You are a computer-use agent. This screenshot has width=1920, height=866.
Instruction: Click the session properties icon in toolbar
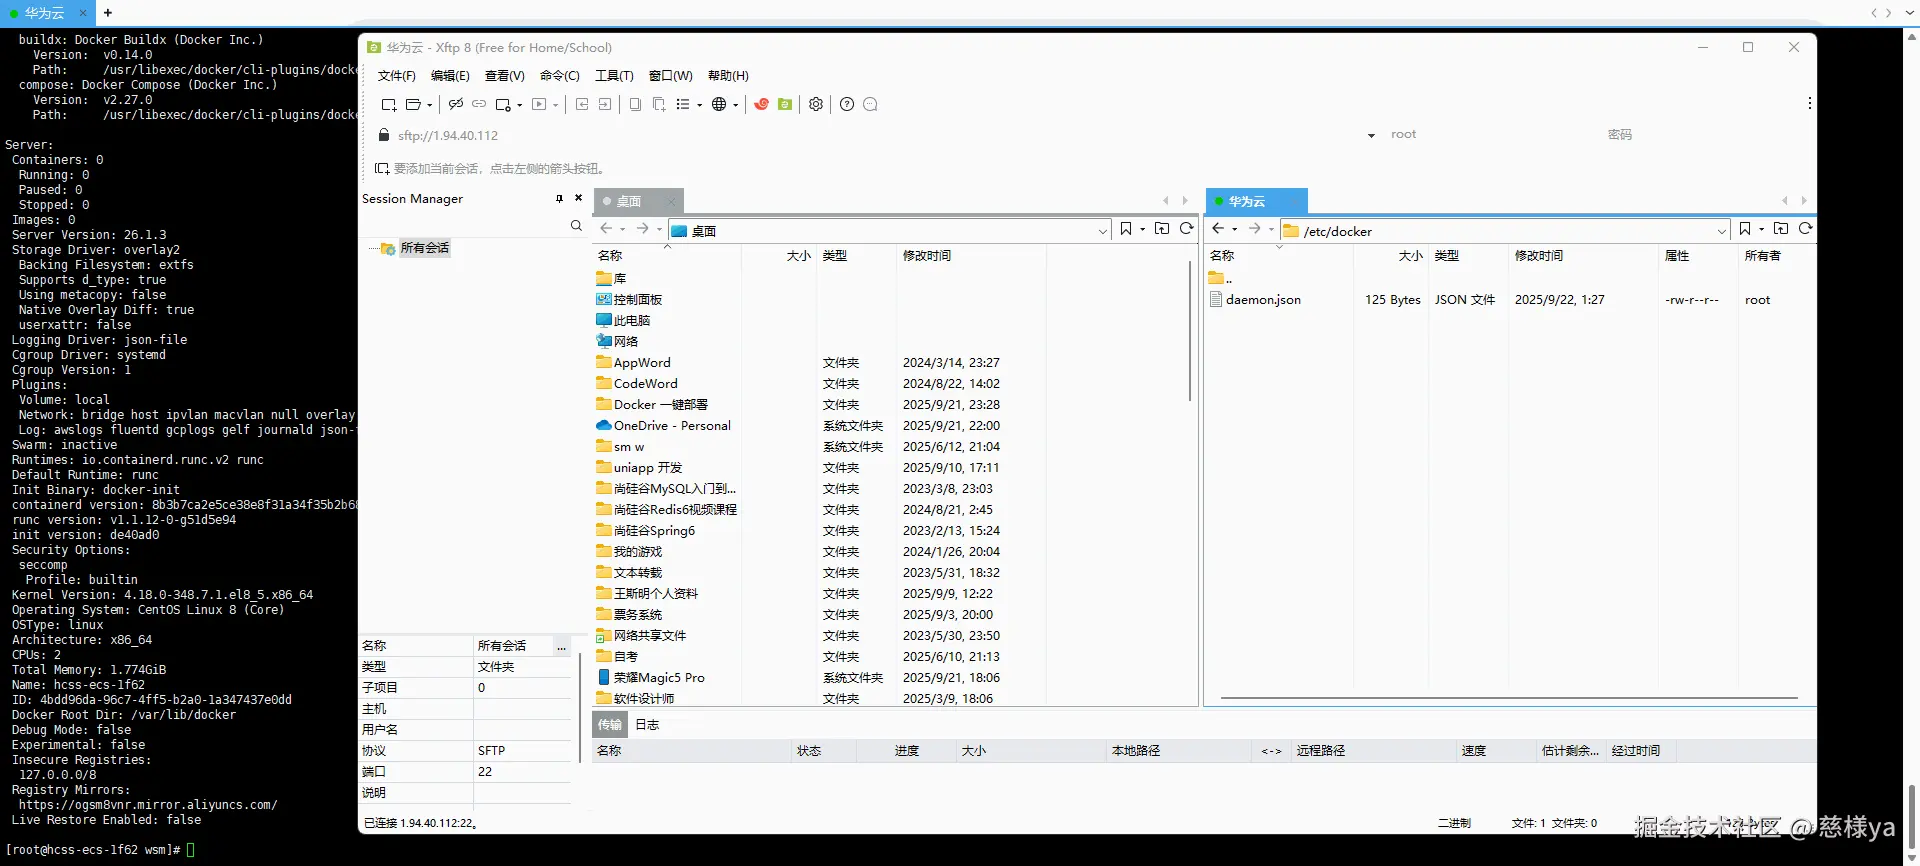504,104
